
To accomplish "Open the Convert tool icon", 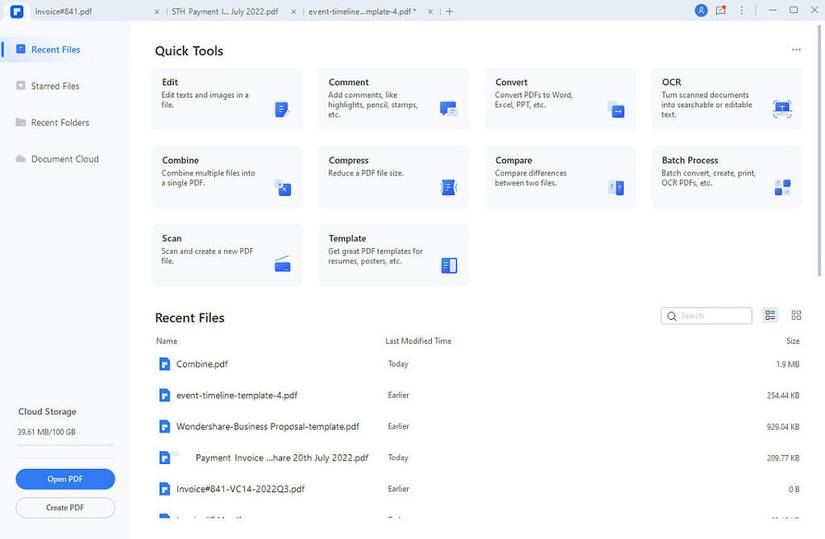I will 616,109.
